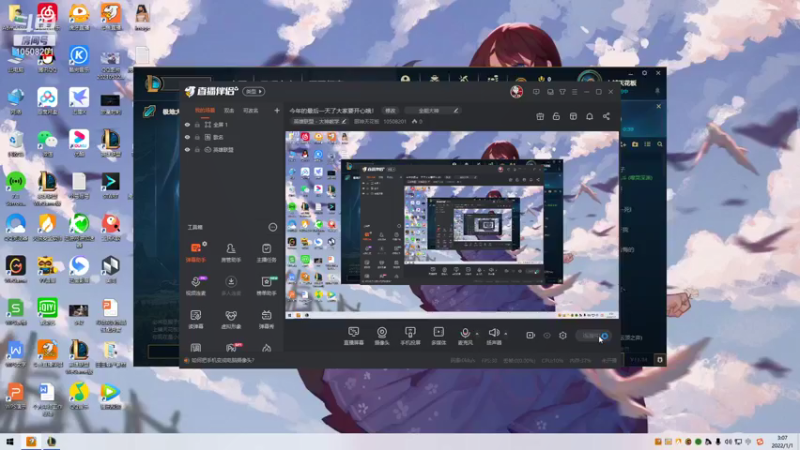Open the gift box icon in header
The image size is (800, 450).
click(x=540, y=117)
